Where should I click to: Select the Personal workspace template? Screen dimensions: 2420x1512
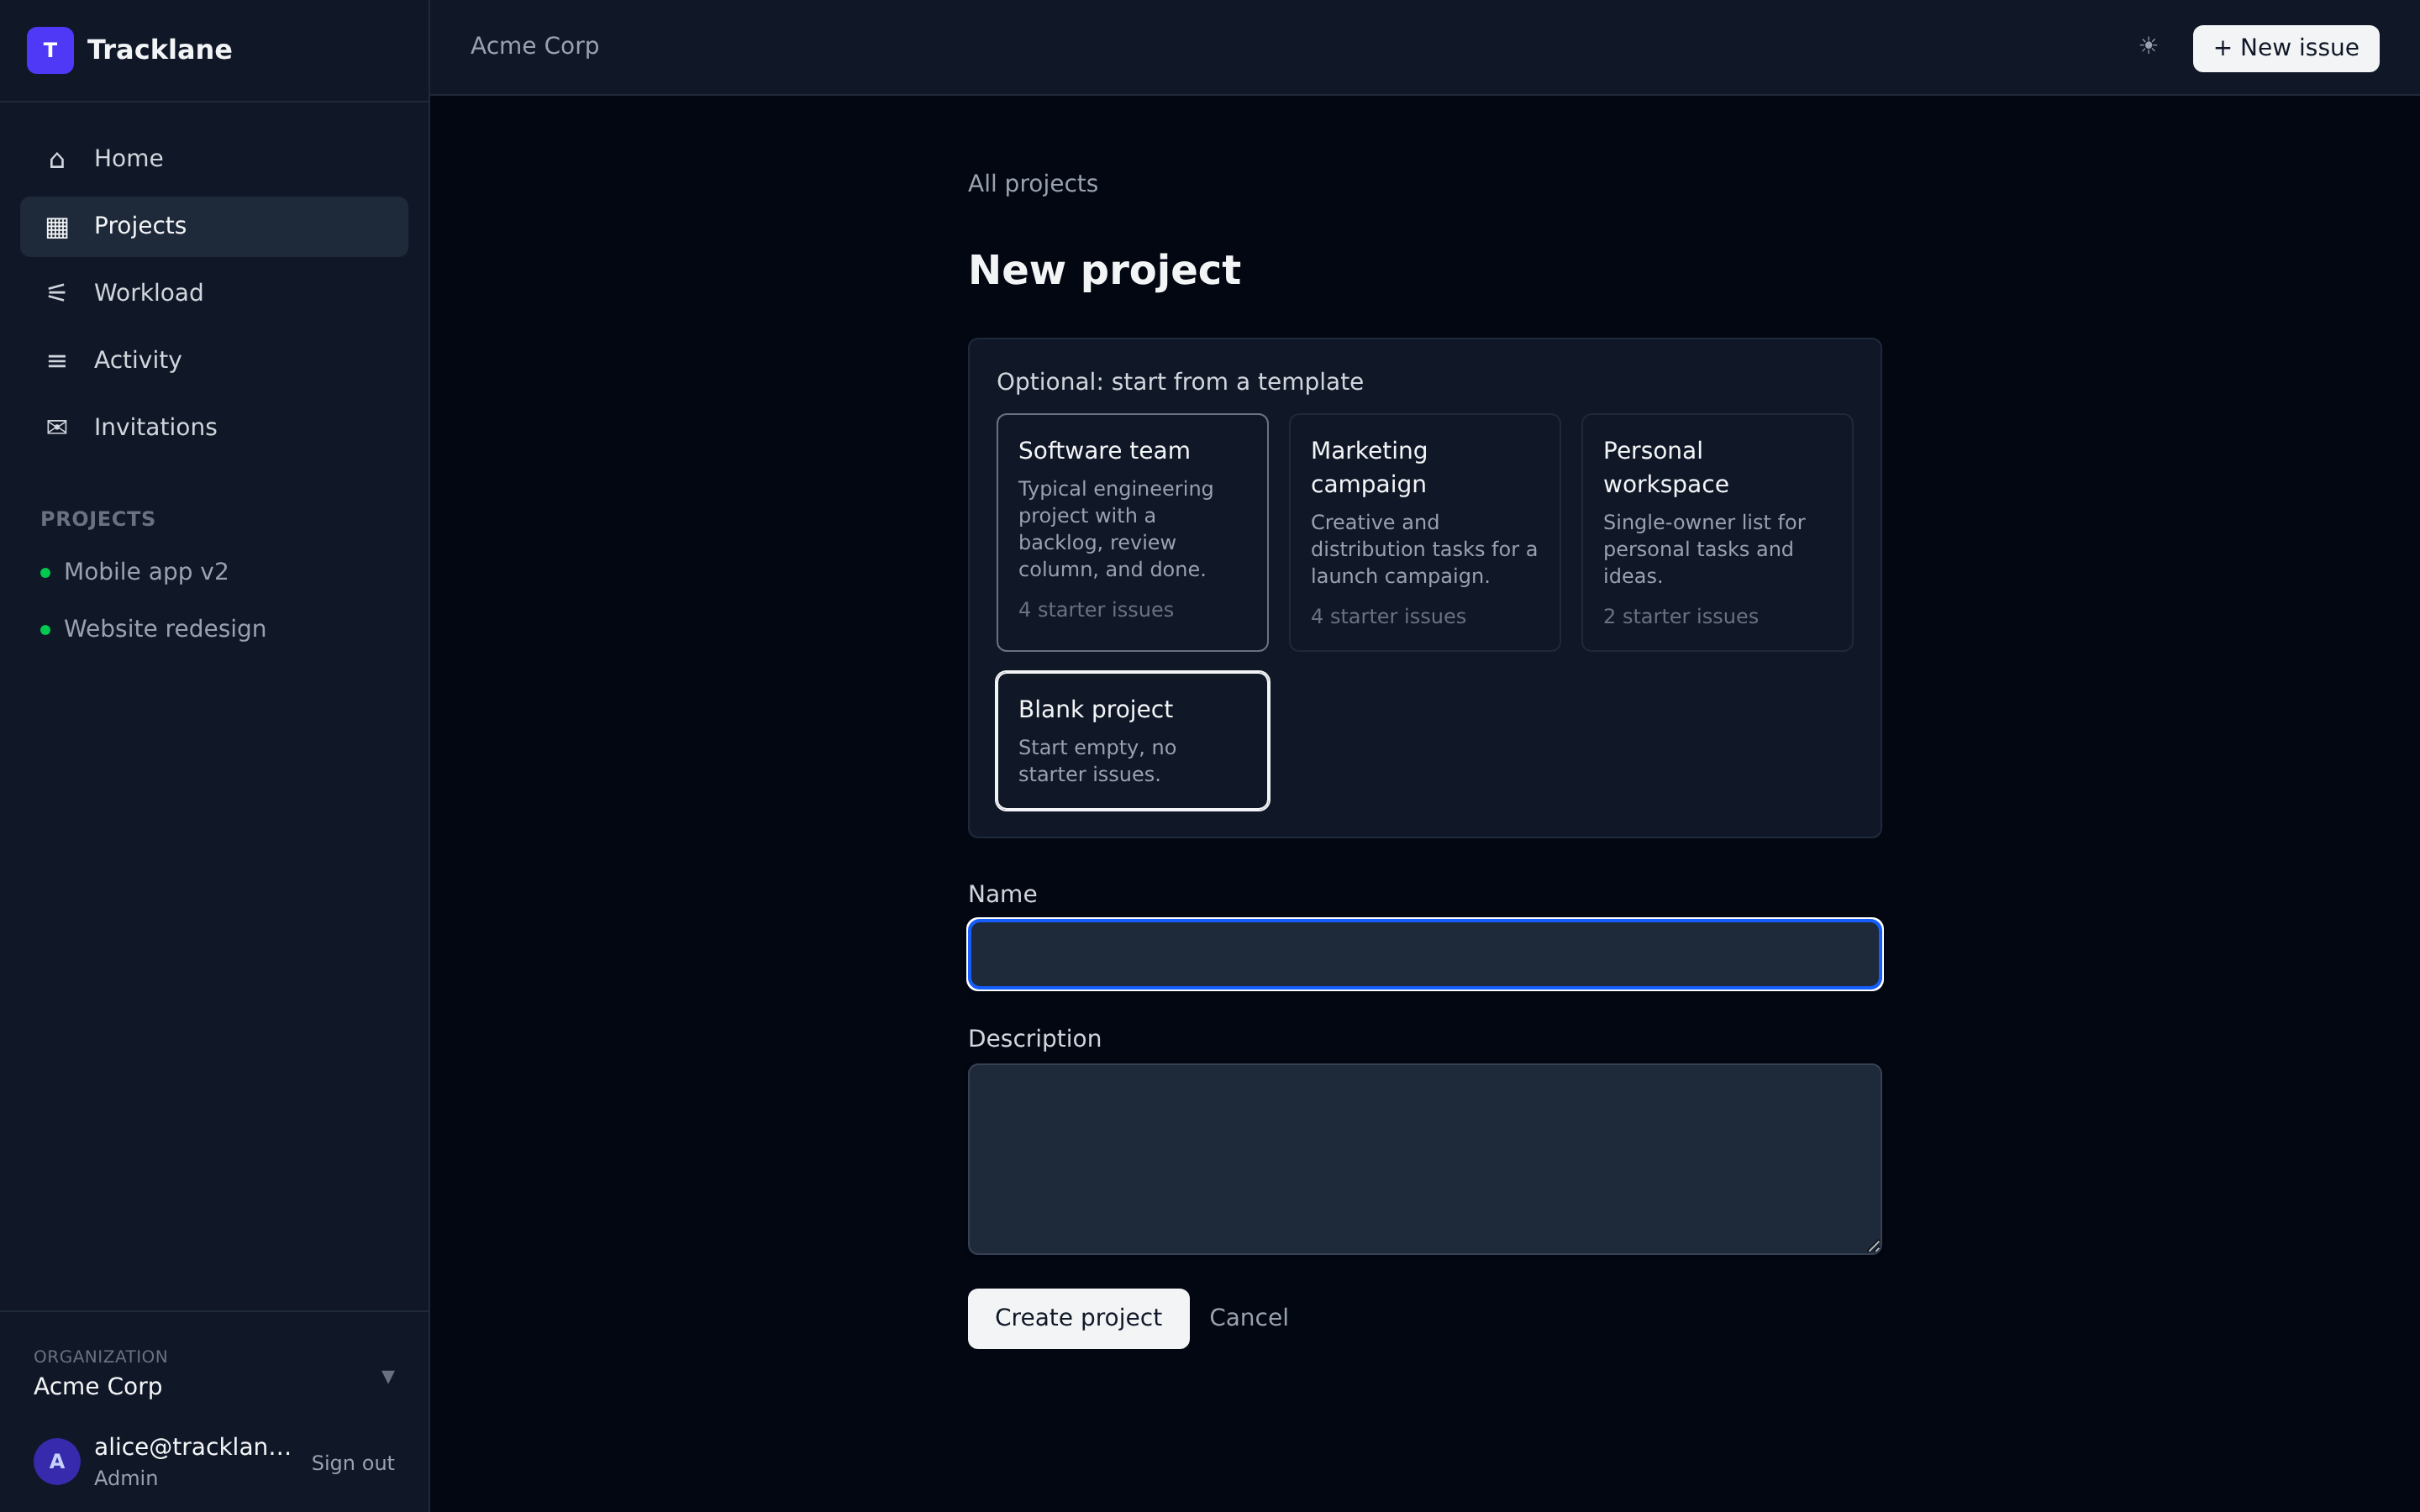coord(1717,532)
